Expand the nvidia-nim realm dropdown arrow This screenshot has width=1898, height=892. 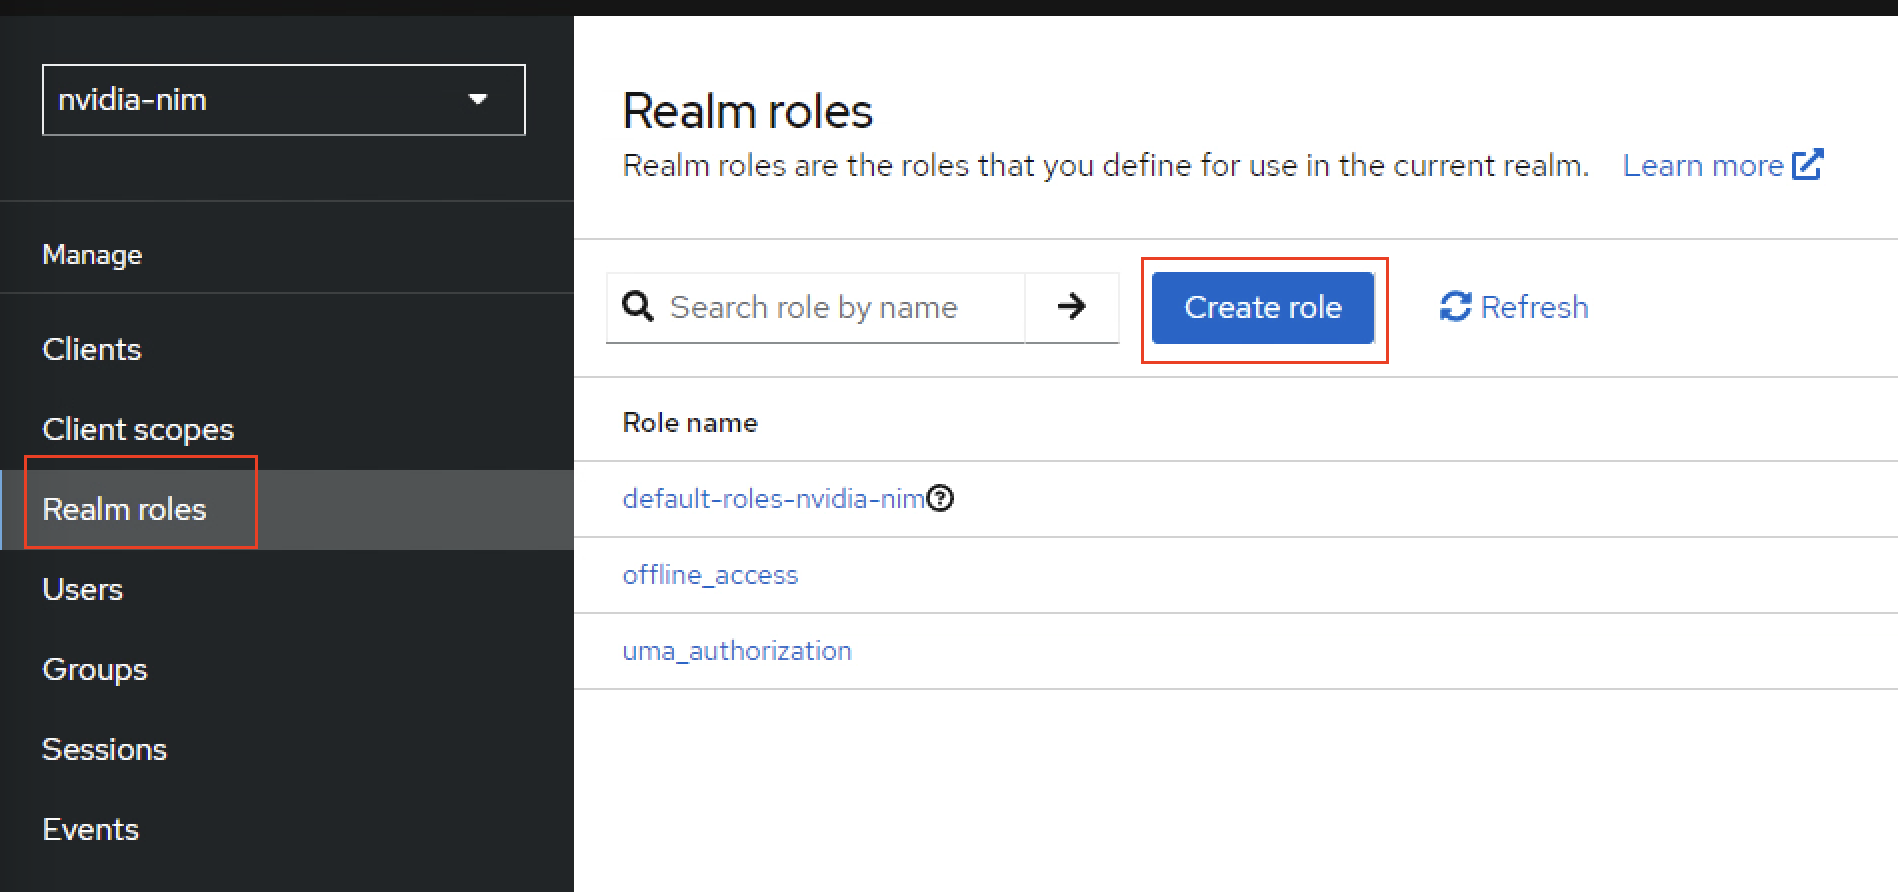pos(478,99)
